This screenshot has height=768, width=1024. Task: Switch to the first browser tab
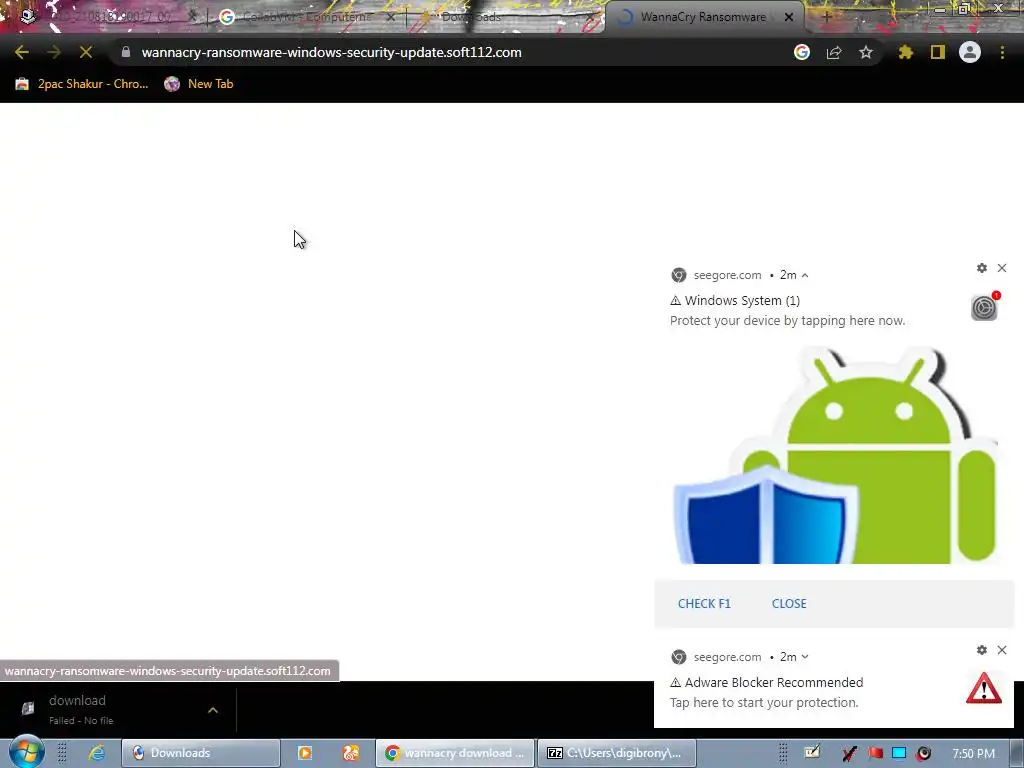(x=108, y=17)
